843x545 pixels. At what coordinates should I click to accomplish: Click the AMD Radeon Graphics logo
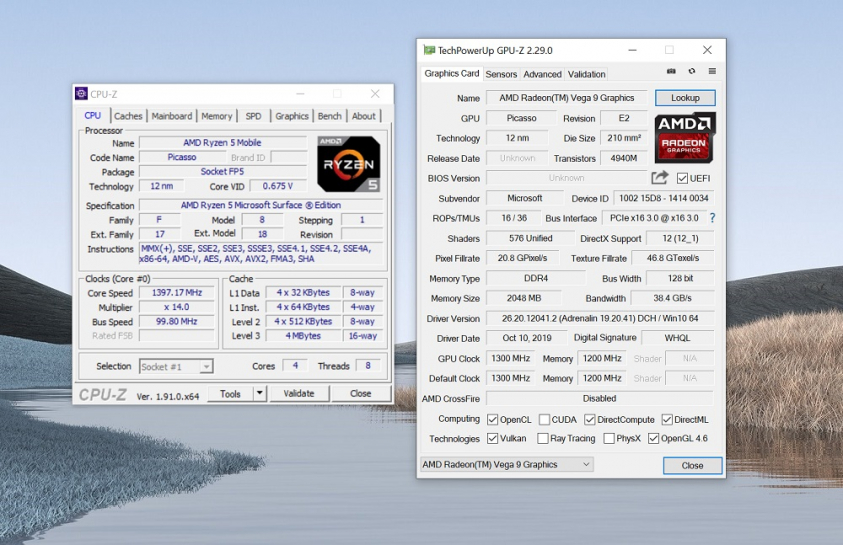pyautogui.click(x=685, y=137)
